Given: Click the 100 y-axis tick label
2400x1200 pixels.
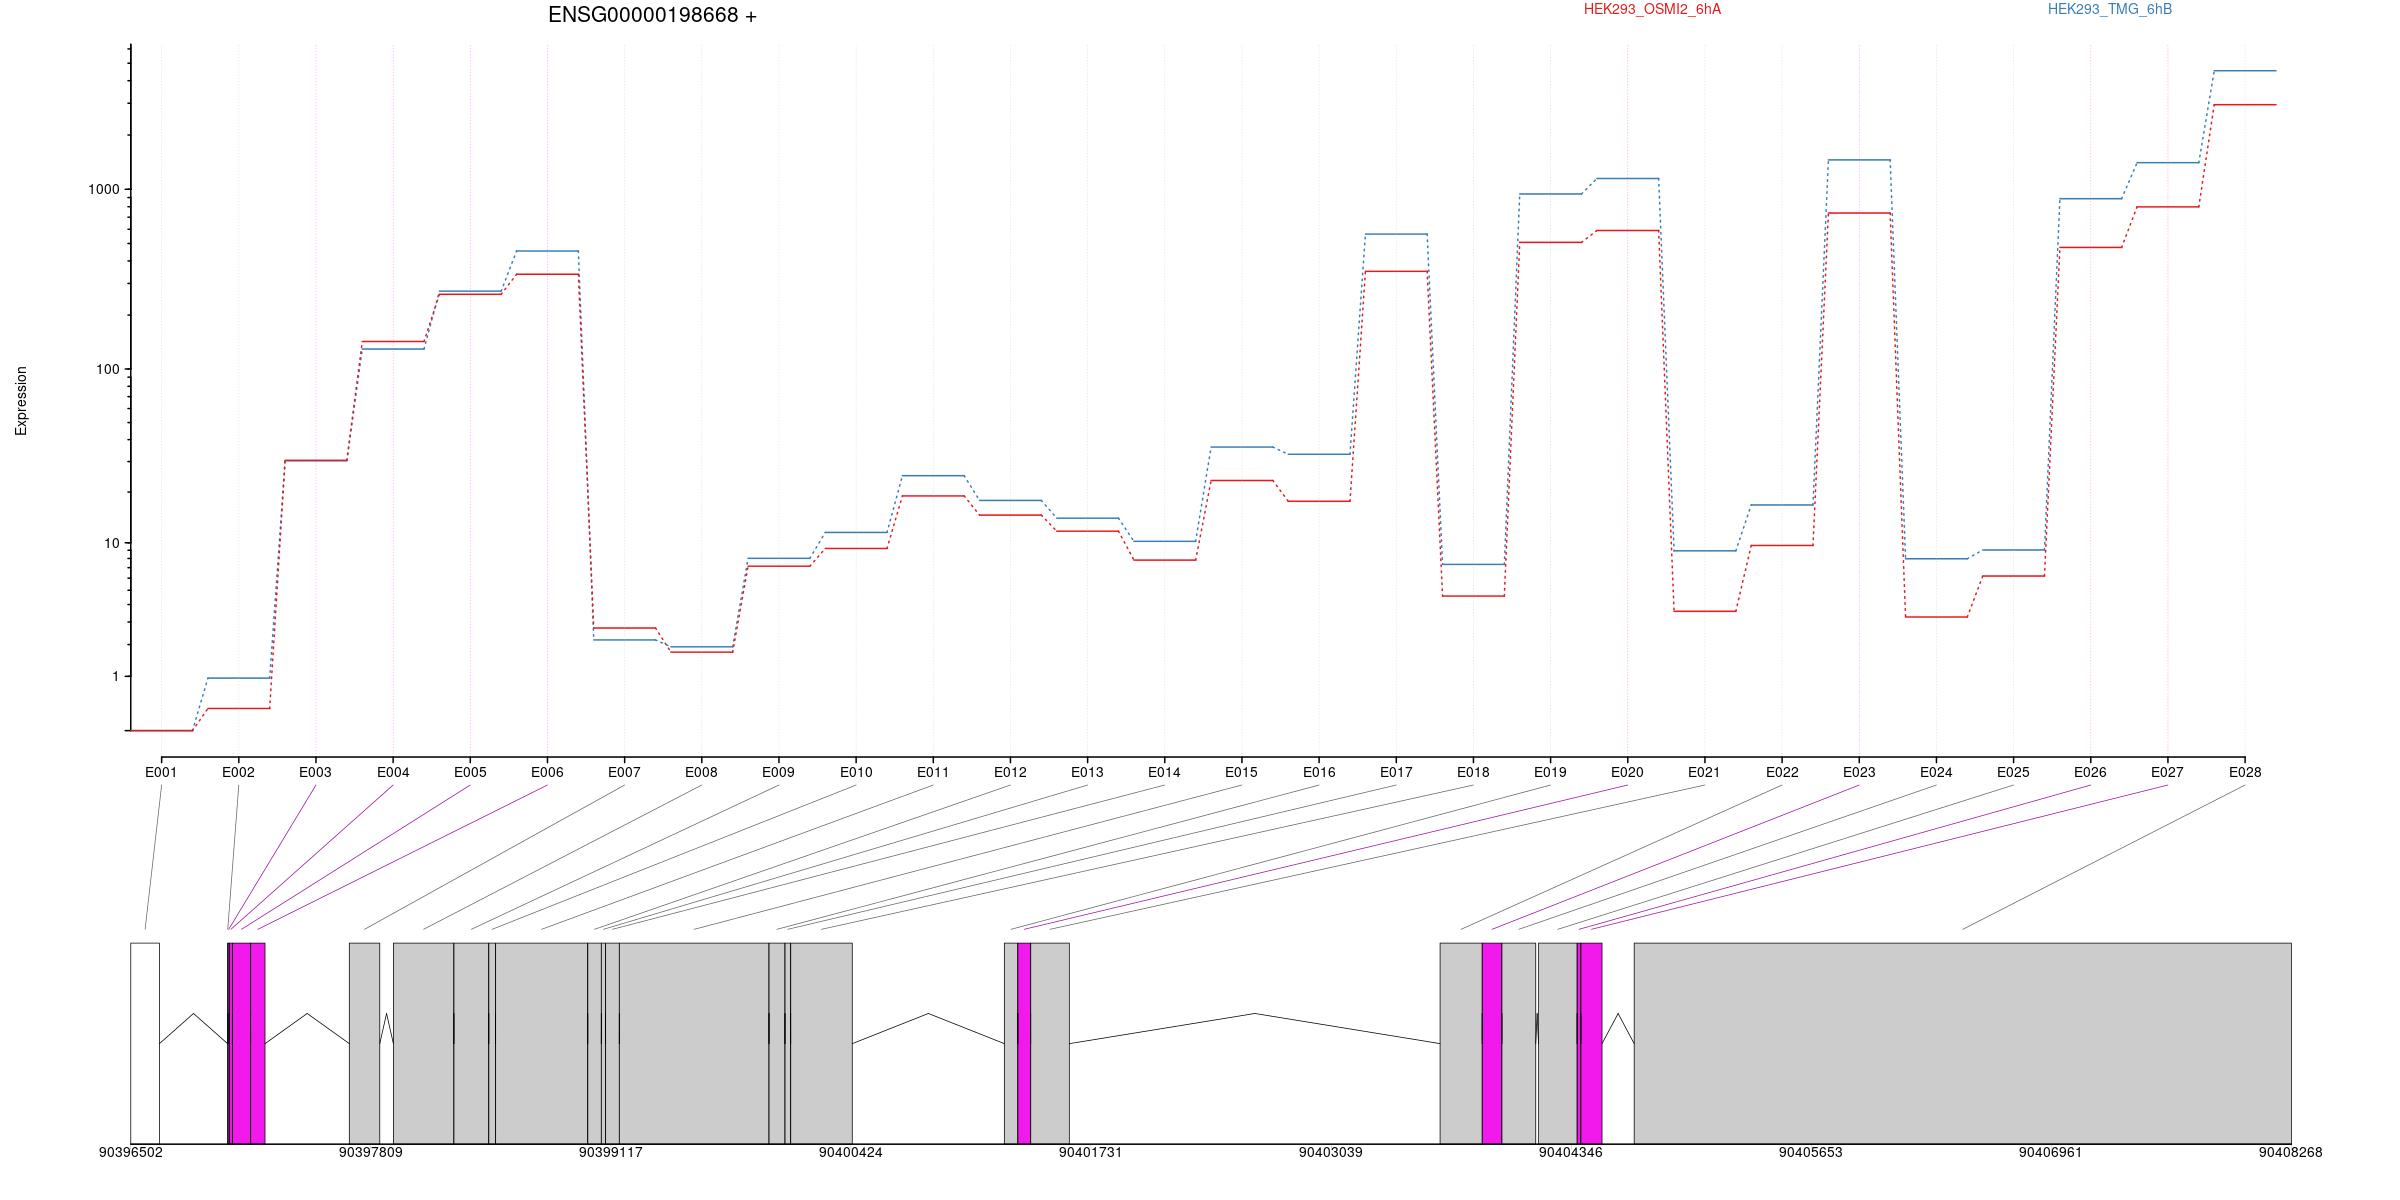Looking at the screenshot, I should pyautogui.click(x=108, y=369).
